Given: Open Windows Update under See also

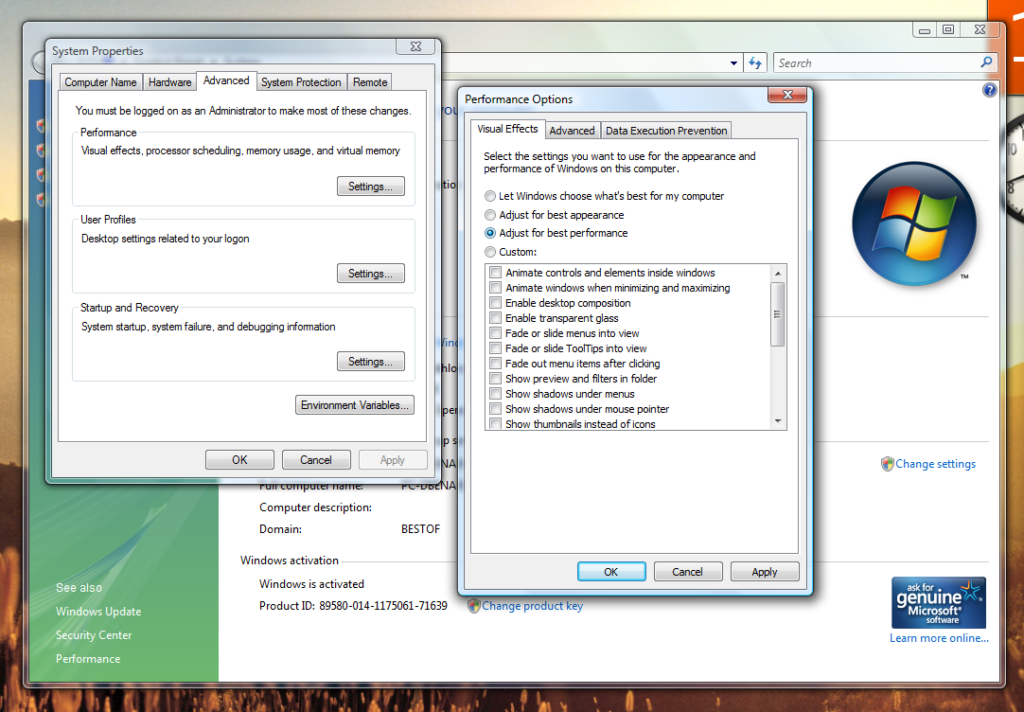Looking at the screenshot, I should coord(99,611).
